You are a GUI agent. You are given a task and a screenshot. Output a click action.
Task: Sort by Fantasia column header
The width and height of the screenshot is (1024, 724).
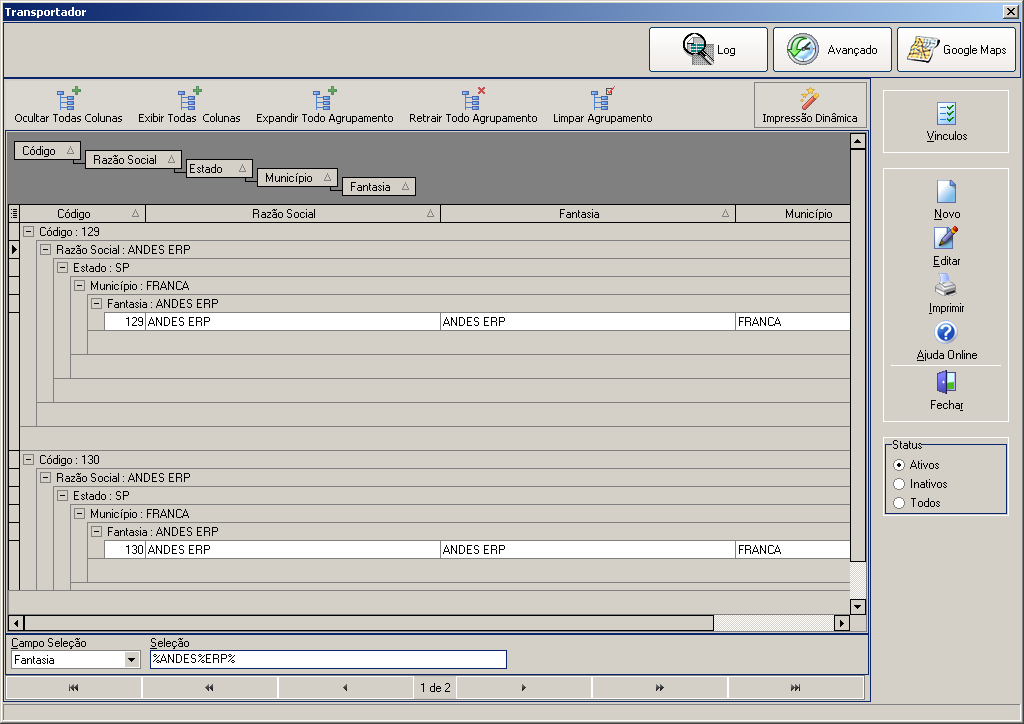588,213
